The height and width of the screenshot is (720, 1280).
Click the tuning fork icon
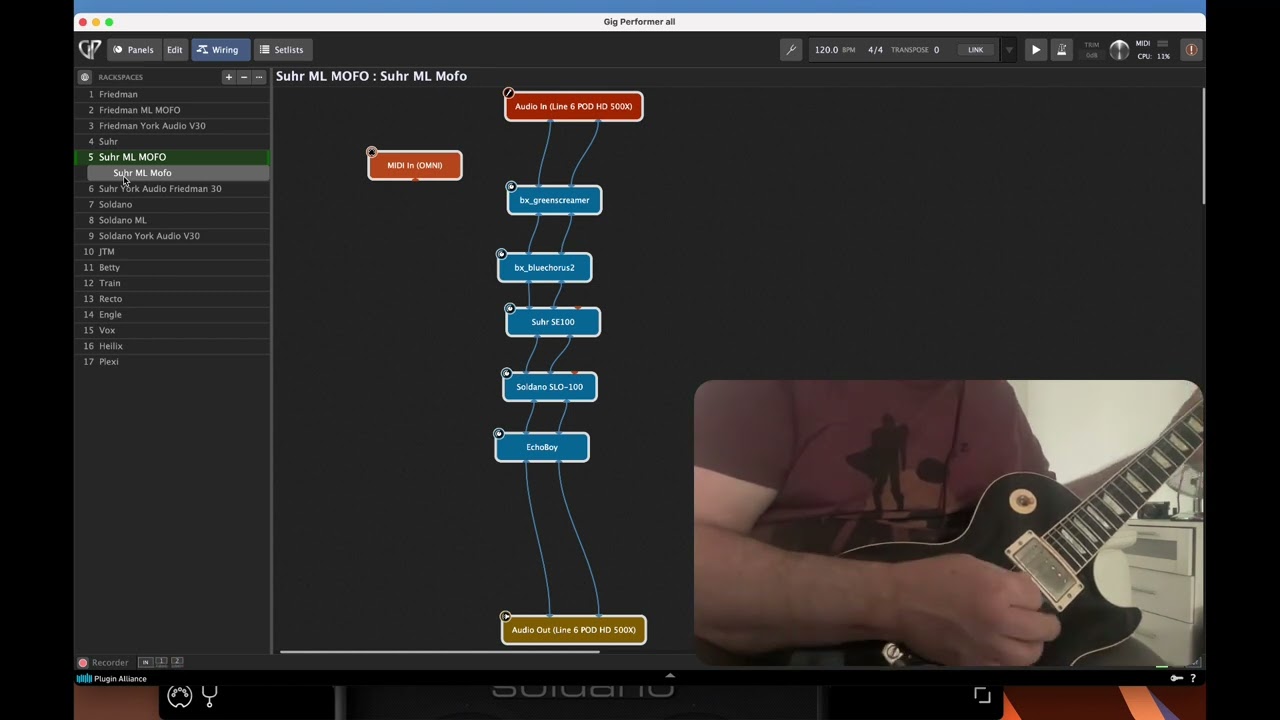click(x=210, y=696)
